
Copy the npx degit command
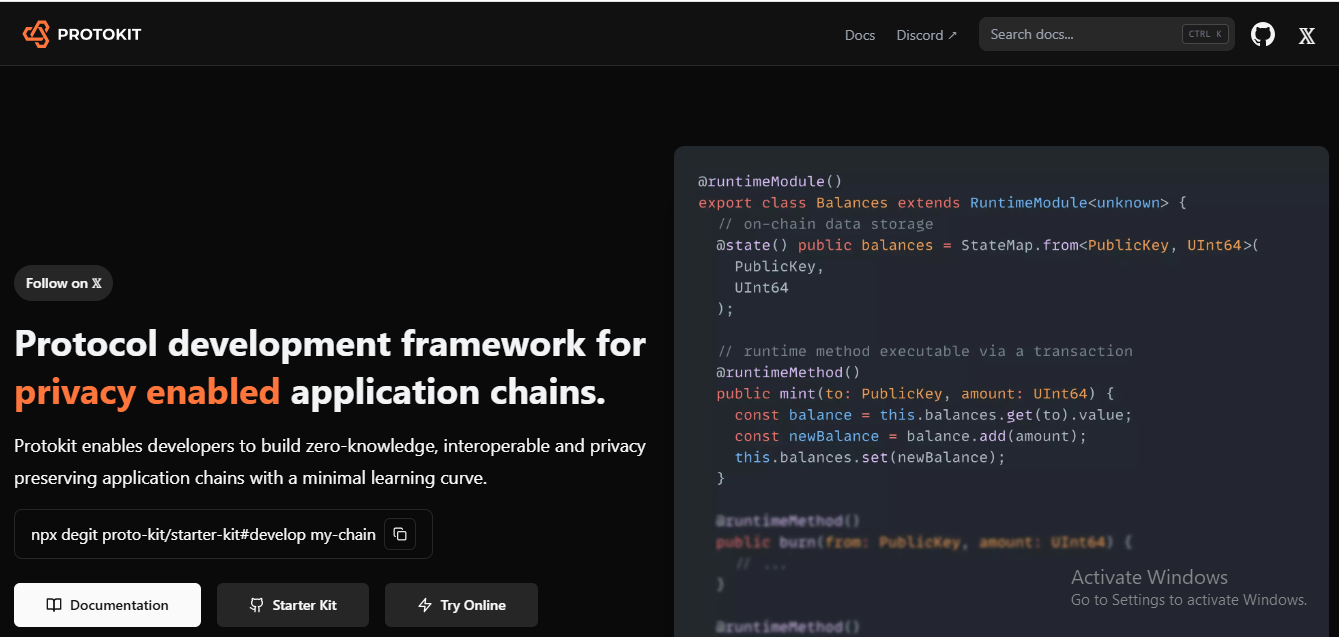click(x=400, y=534)
